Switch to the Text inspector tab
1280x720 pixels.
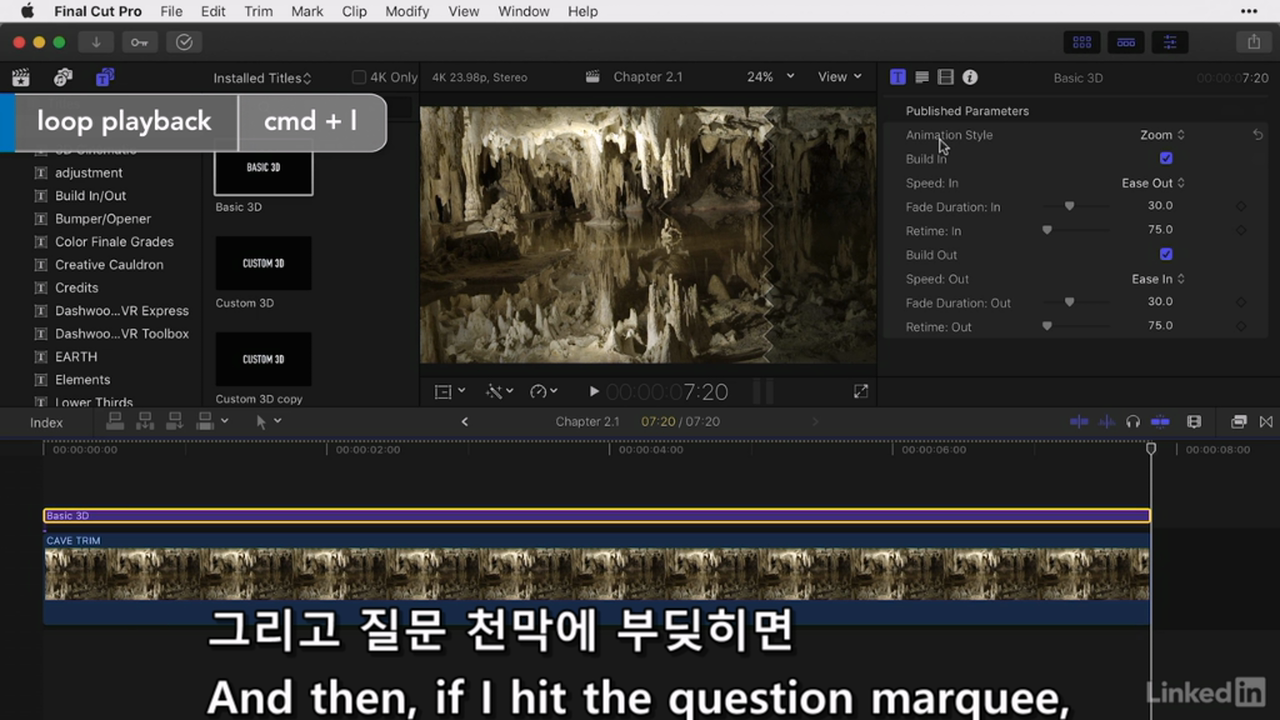922,77
